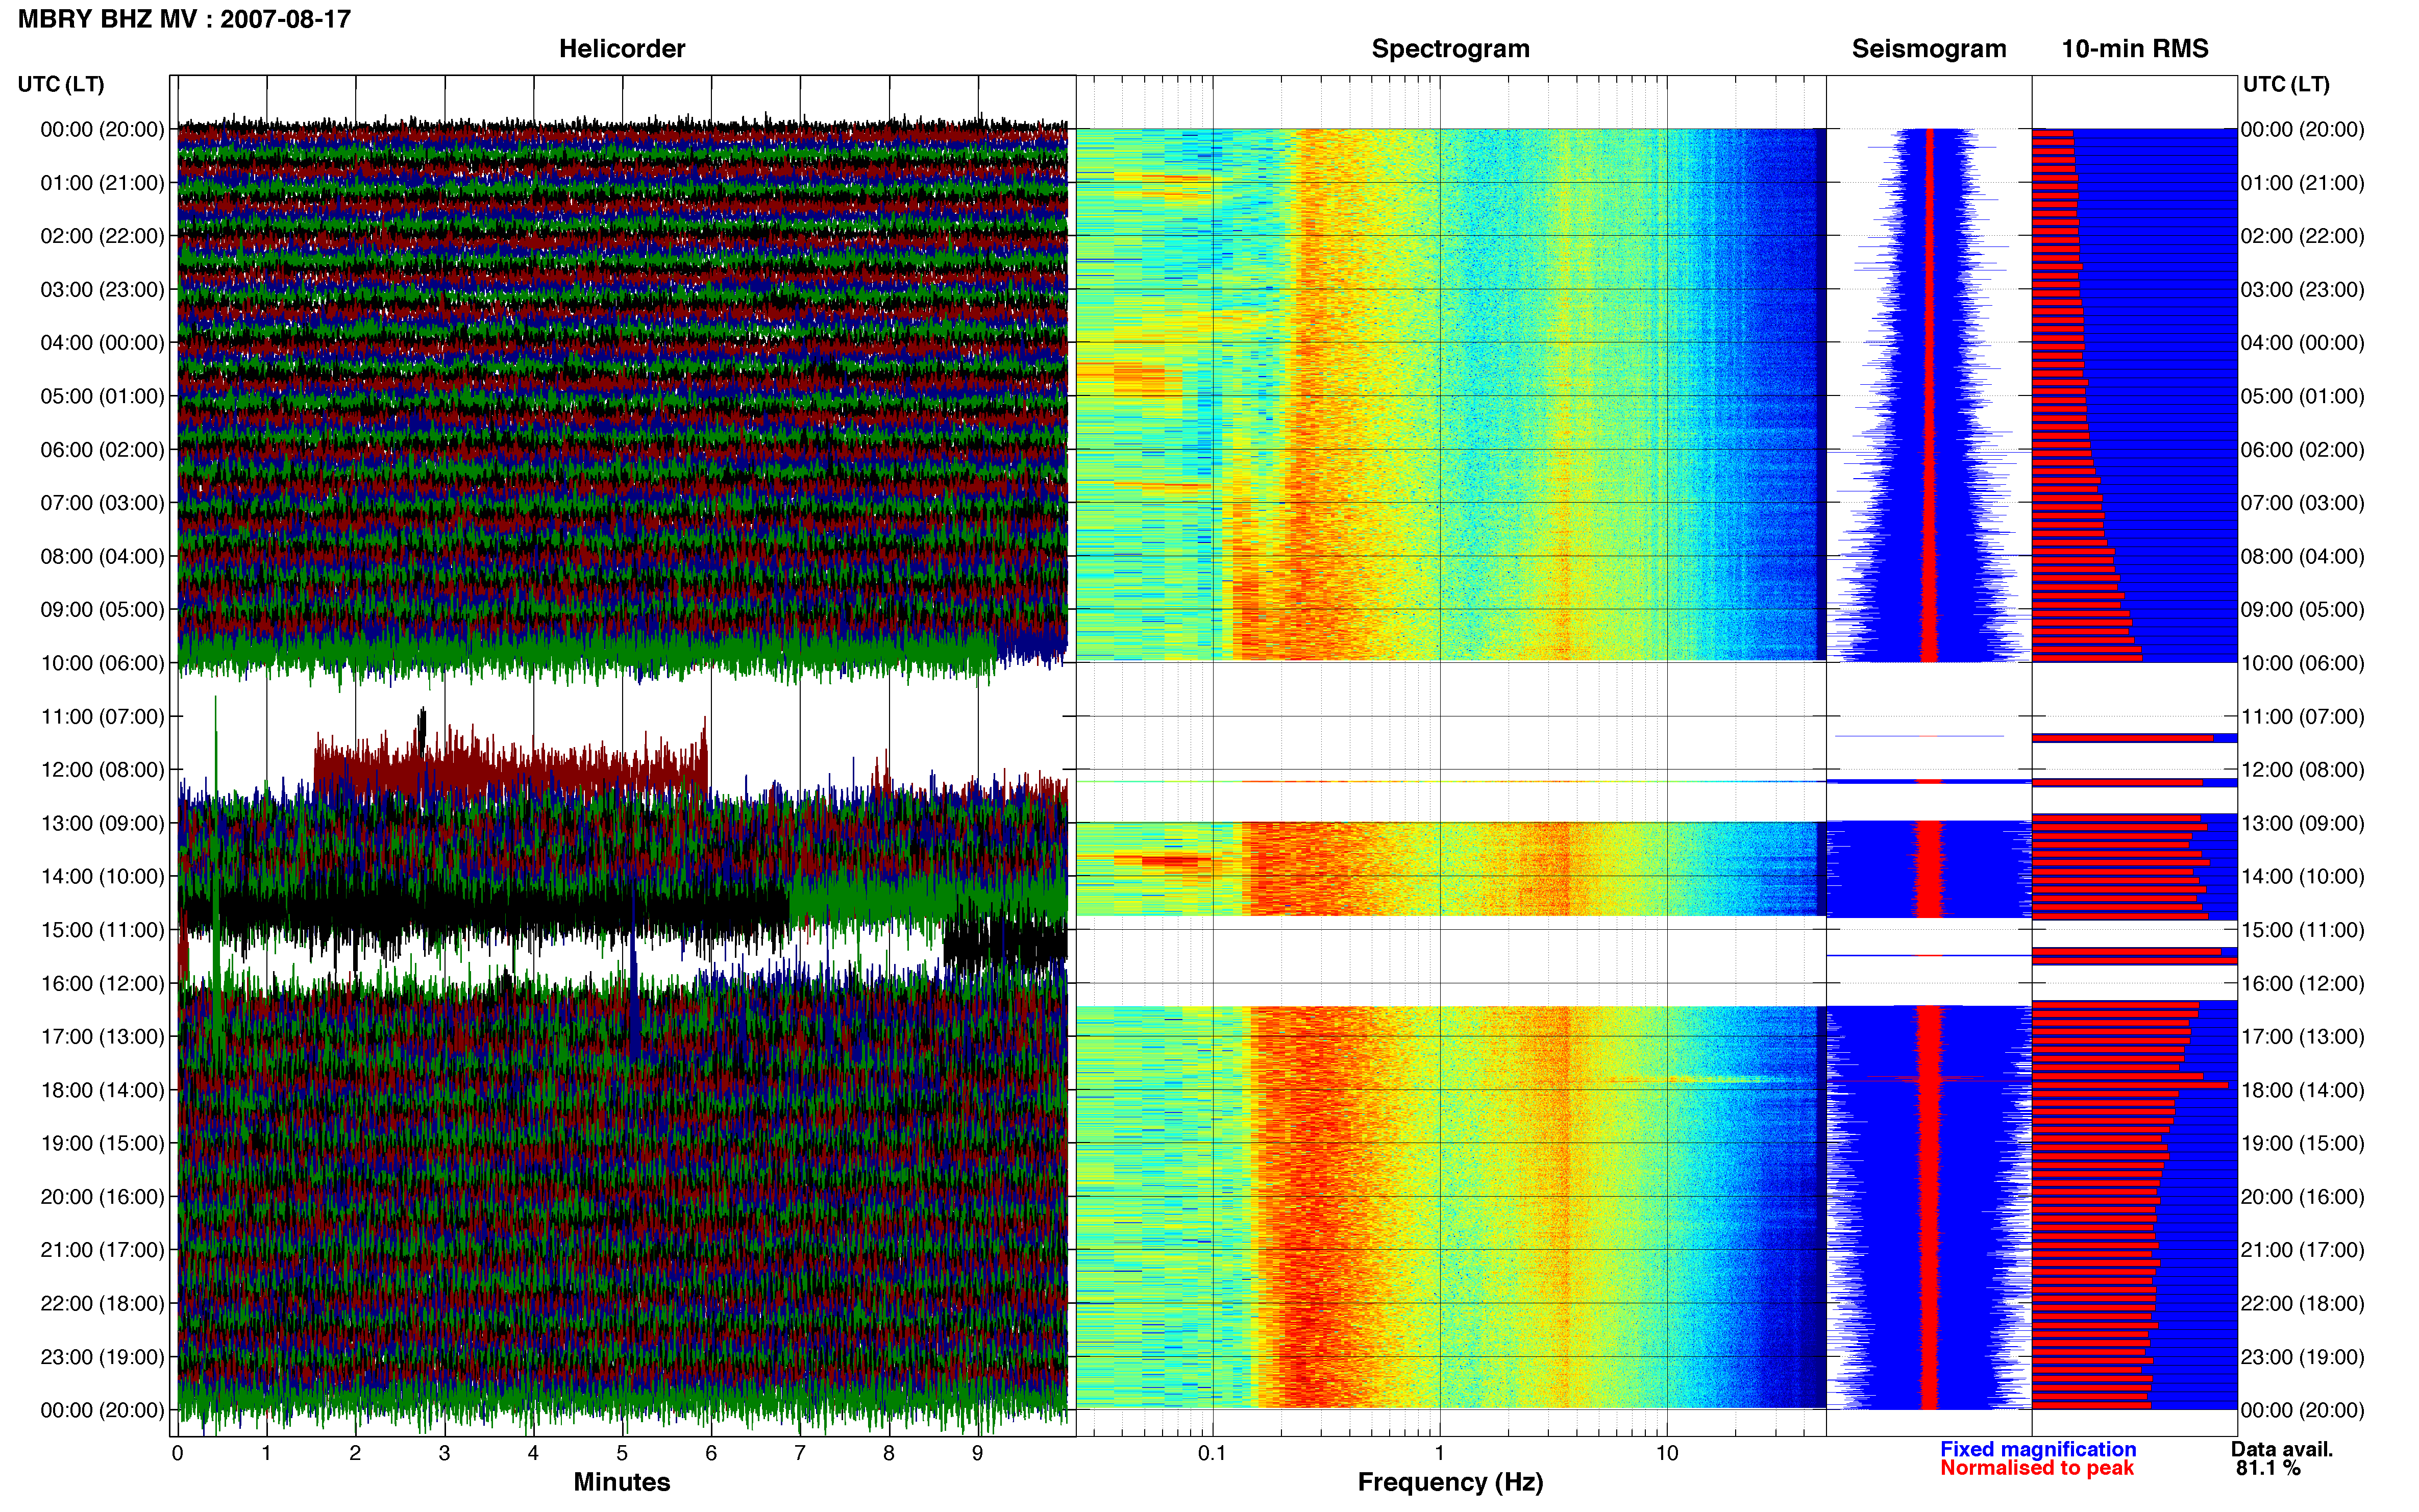This screenshot has width=2419, height=1512.
Task: Click '21:00 (17:00)' on the Helicorder time axis
Action: coord(102,1250)
